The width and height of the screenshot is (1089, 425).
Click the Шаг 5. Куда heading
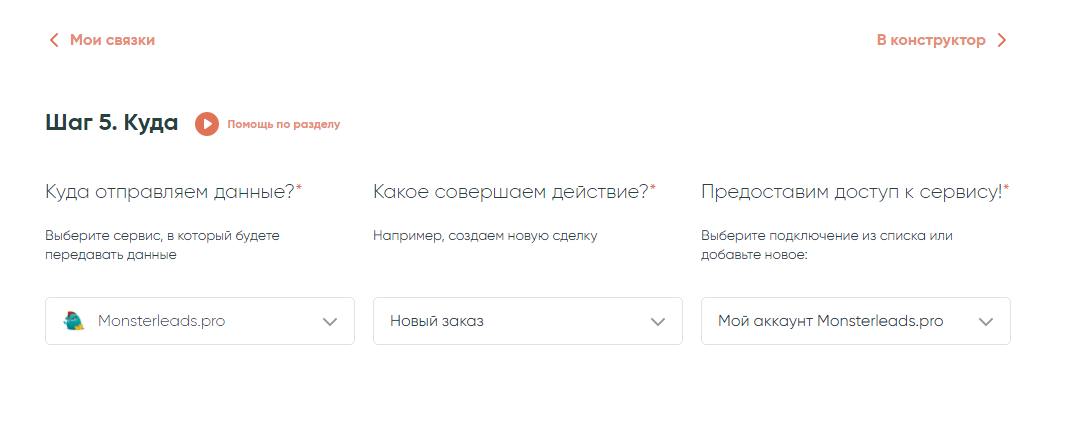(112, 123)
